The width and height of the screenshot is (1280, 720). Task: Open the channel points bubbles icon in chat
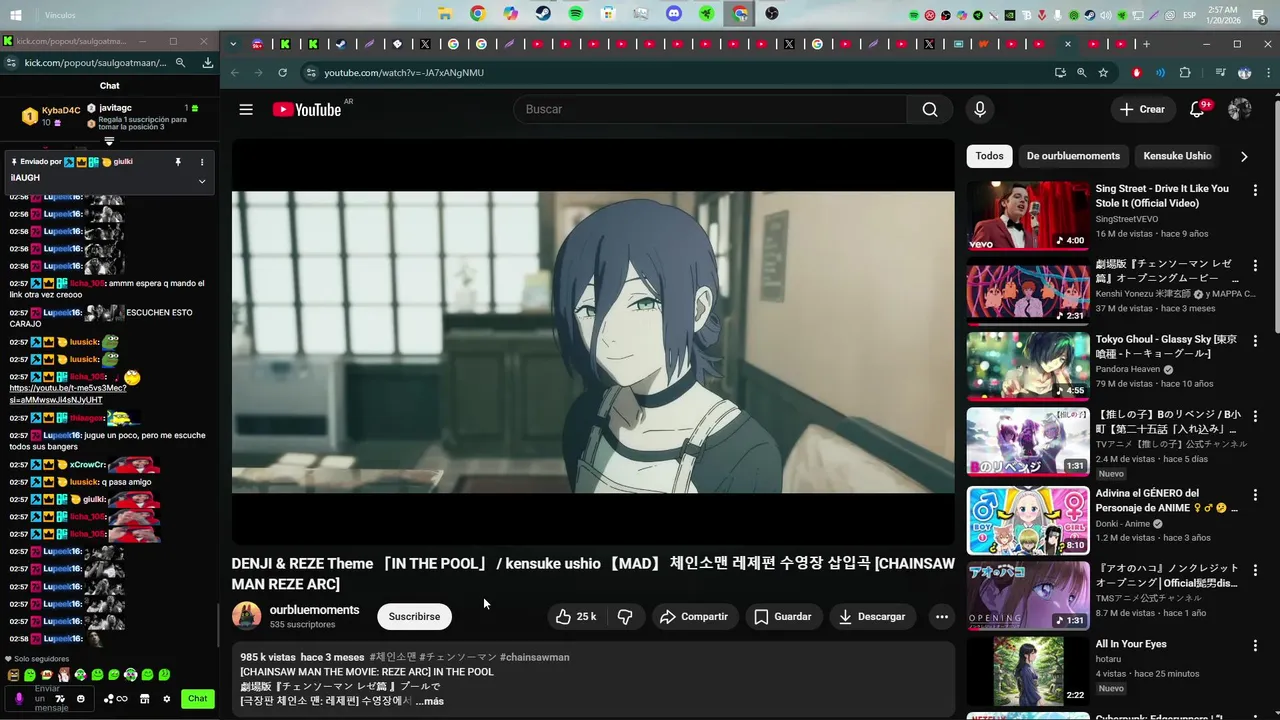coord(116,699)
